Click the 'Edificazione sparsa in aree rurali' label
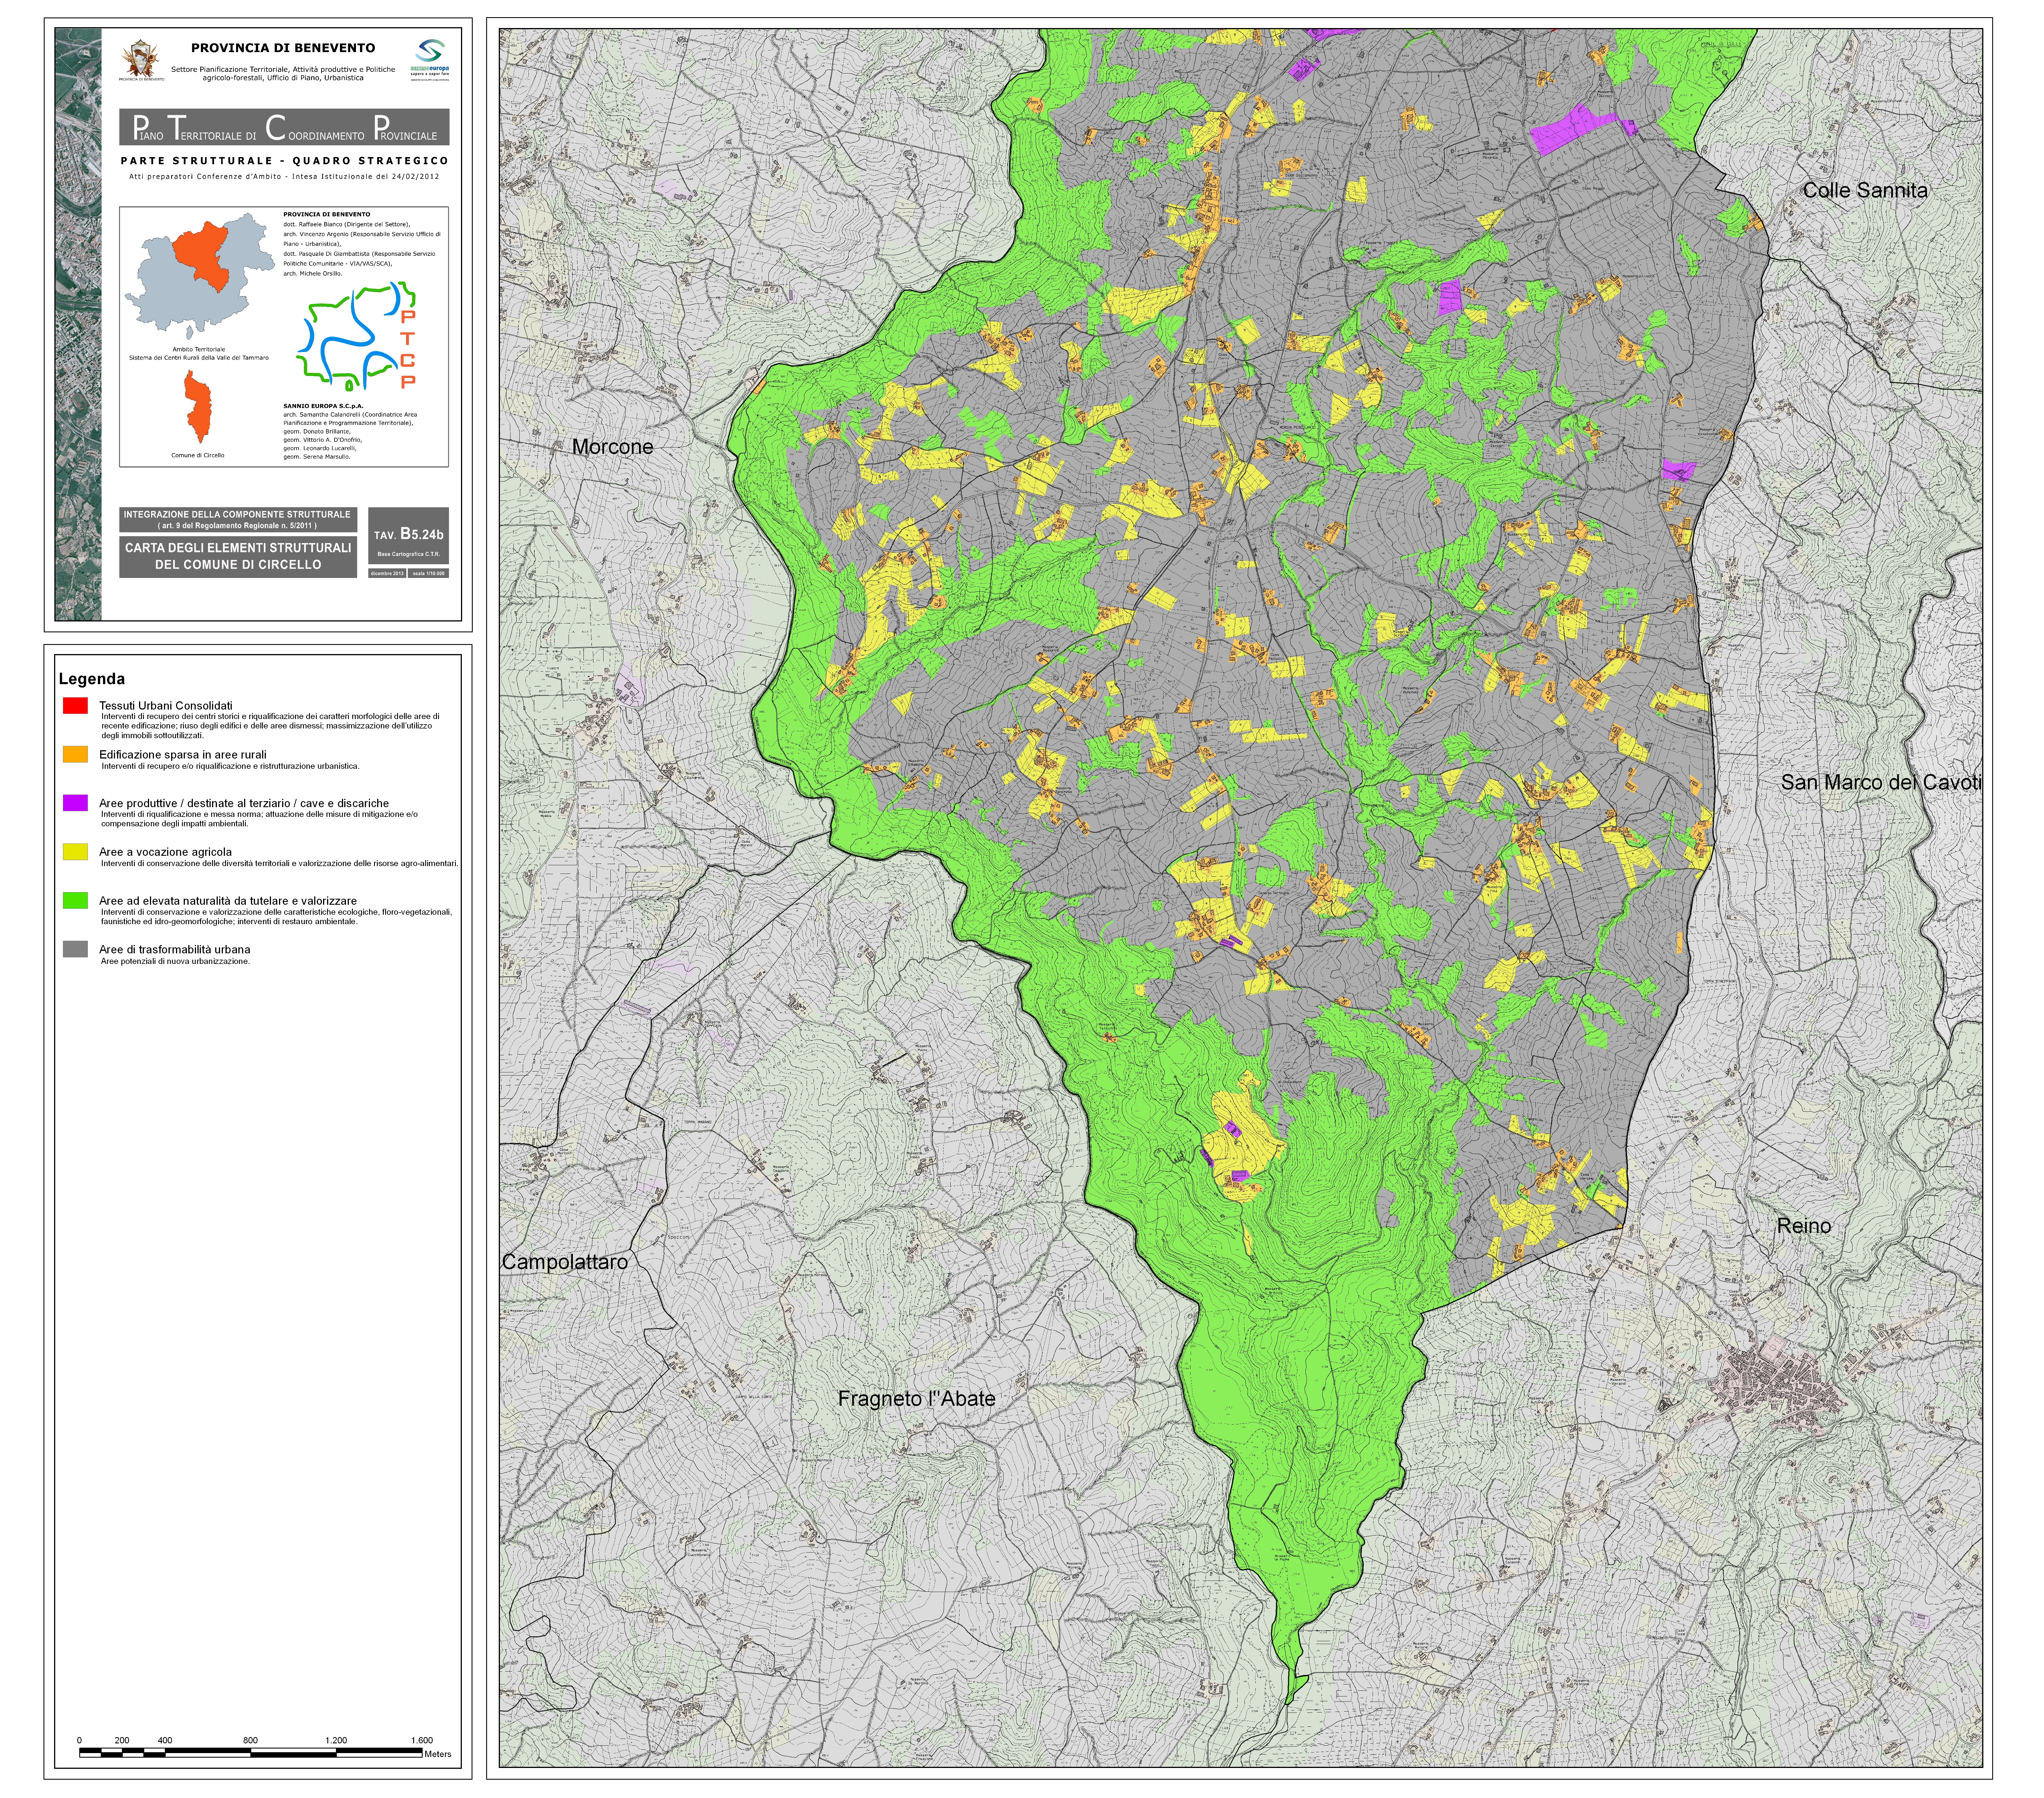Screen dimensions: 2044x1798 pyautogui.click(x=183, y=755)
